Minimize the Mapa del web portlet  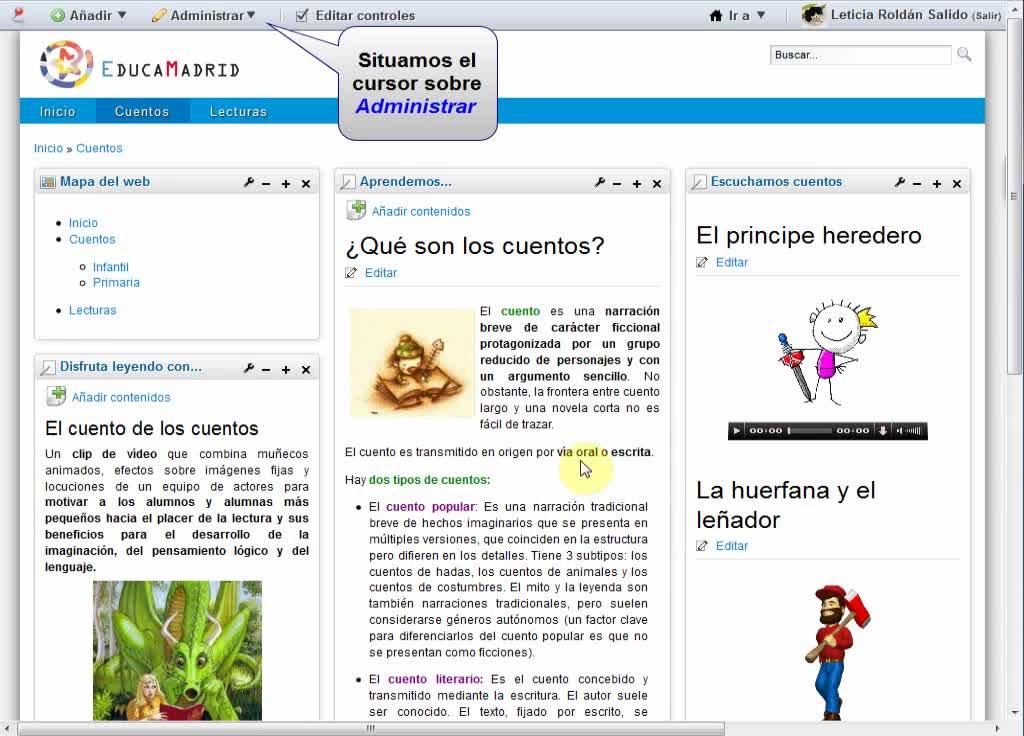point(266,184)
